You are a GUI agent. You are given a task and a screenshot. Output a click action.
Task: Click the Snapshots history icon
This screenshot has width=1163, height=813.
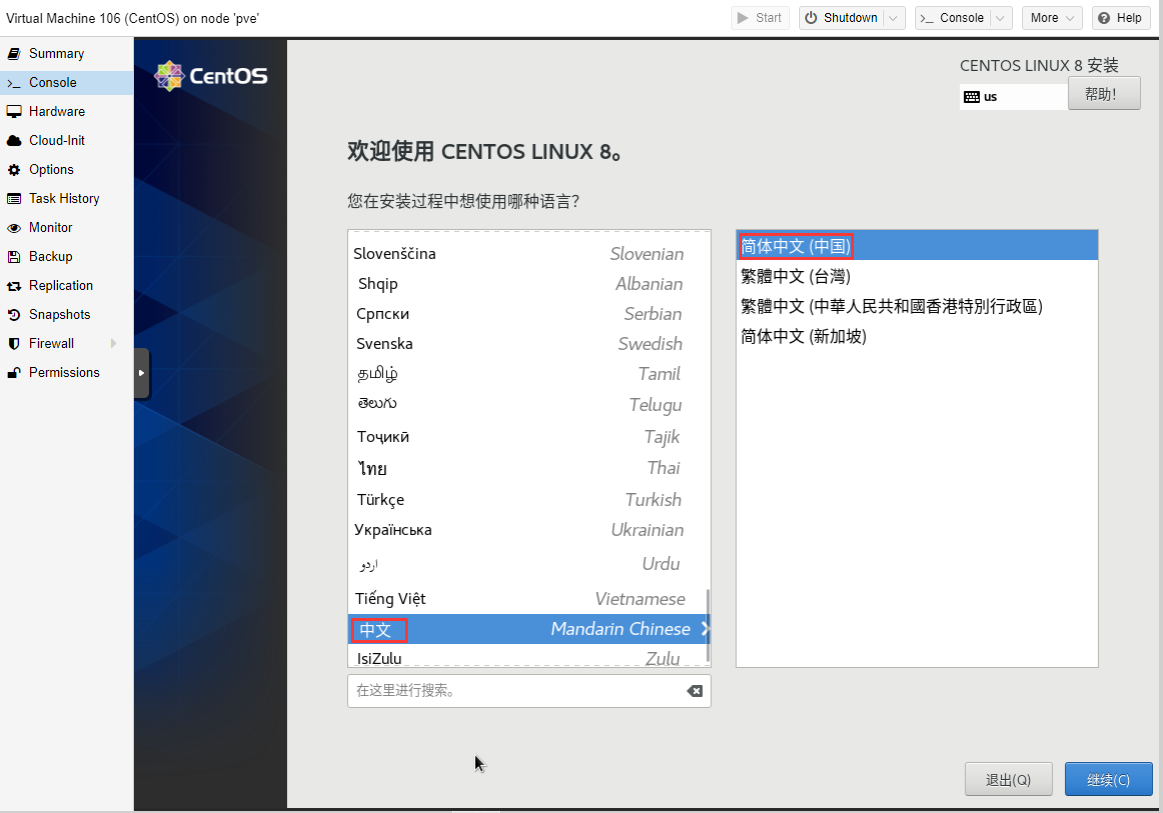(14, 315)
